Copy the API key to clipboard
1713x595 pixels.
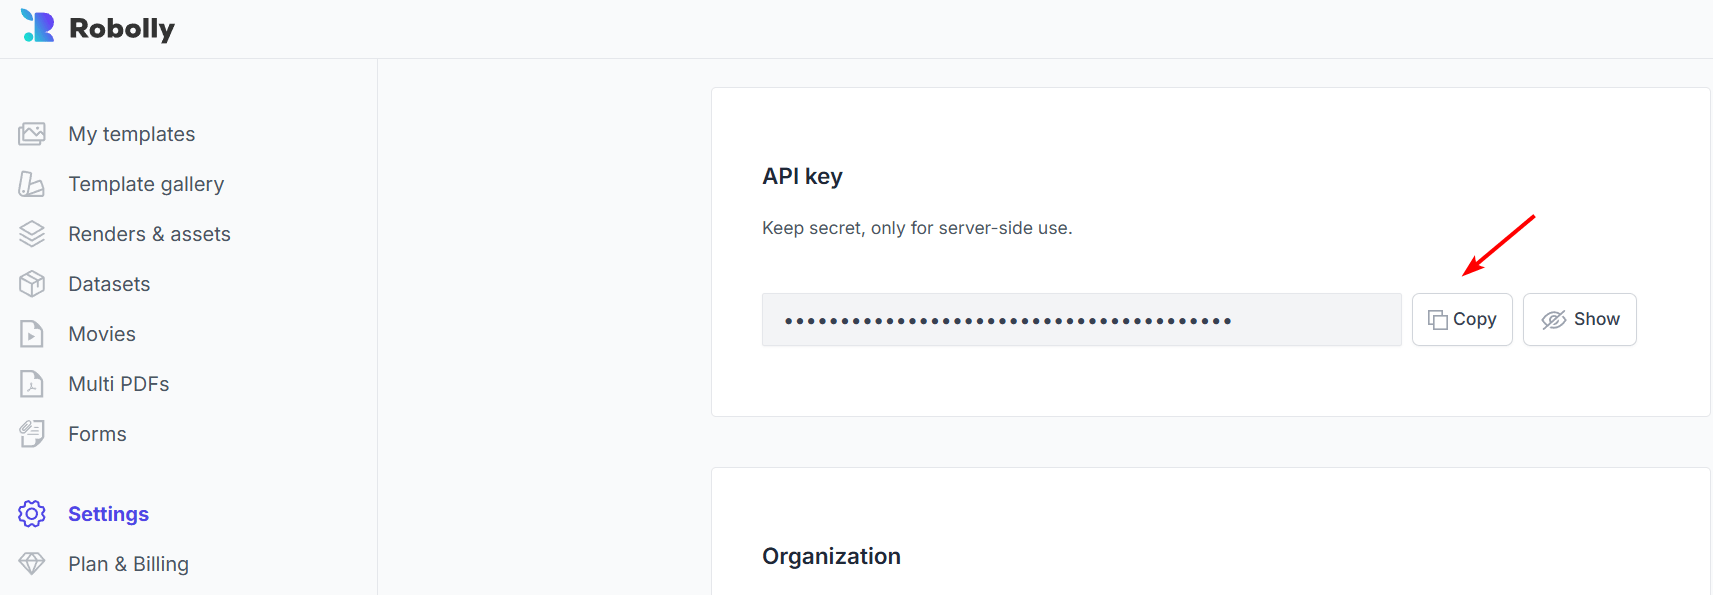pos(1461,320)
